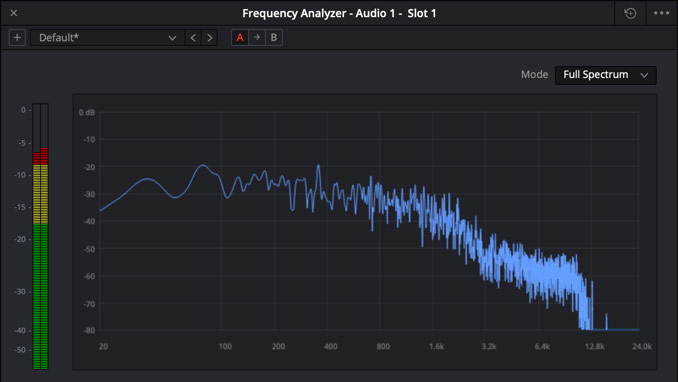Image resolution: width=678 pixels, height=382 pixels.
Task: Click the -15 meter scale label
Action: coord(20,207)
